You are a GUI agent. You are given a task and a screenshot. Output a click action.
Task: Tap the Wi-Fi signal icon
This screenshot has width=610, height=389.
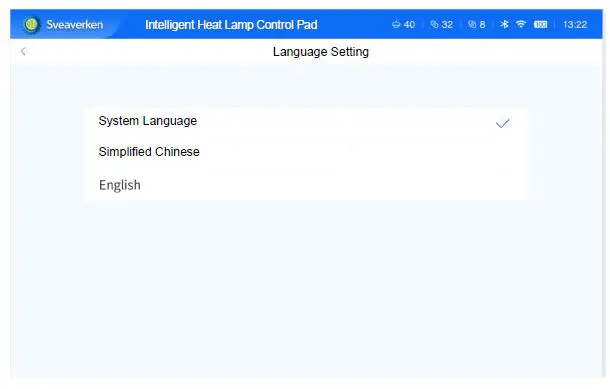tap(521, 24)
